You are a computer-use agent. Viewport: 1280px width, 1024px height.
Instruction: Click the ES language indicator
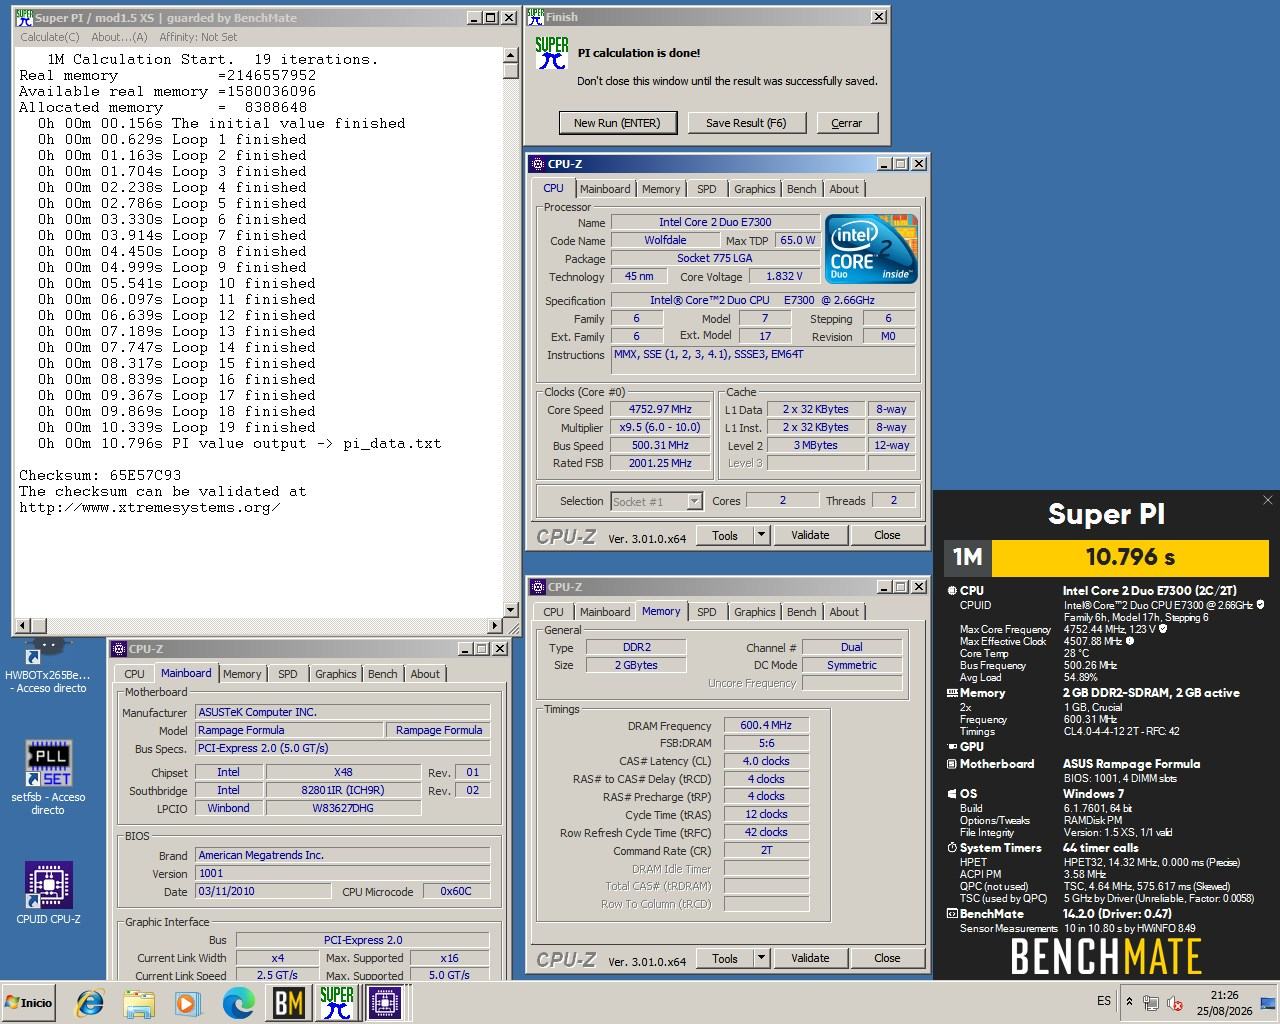pos(1104,1001)
